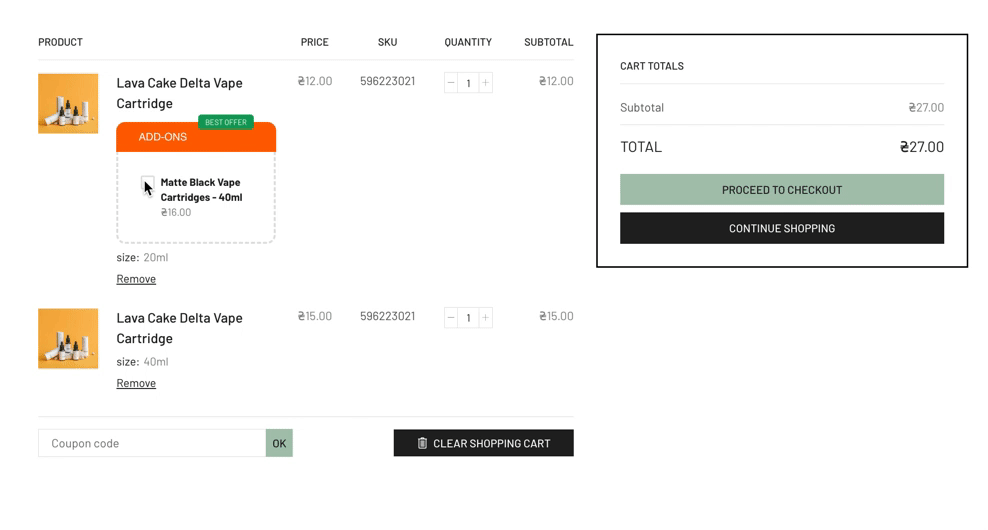Increase quantity of the 20ml cartridge
Screen dimensions: 988x530
pyautogui.click(x=485, y=83)
